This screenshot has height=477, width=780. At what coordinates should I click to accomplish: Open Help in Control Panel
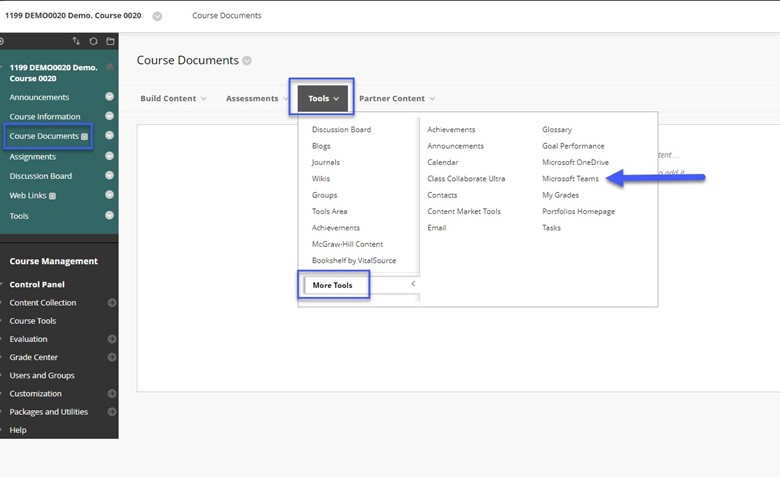(18, 430)
